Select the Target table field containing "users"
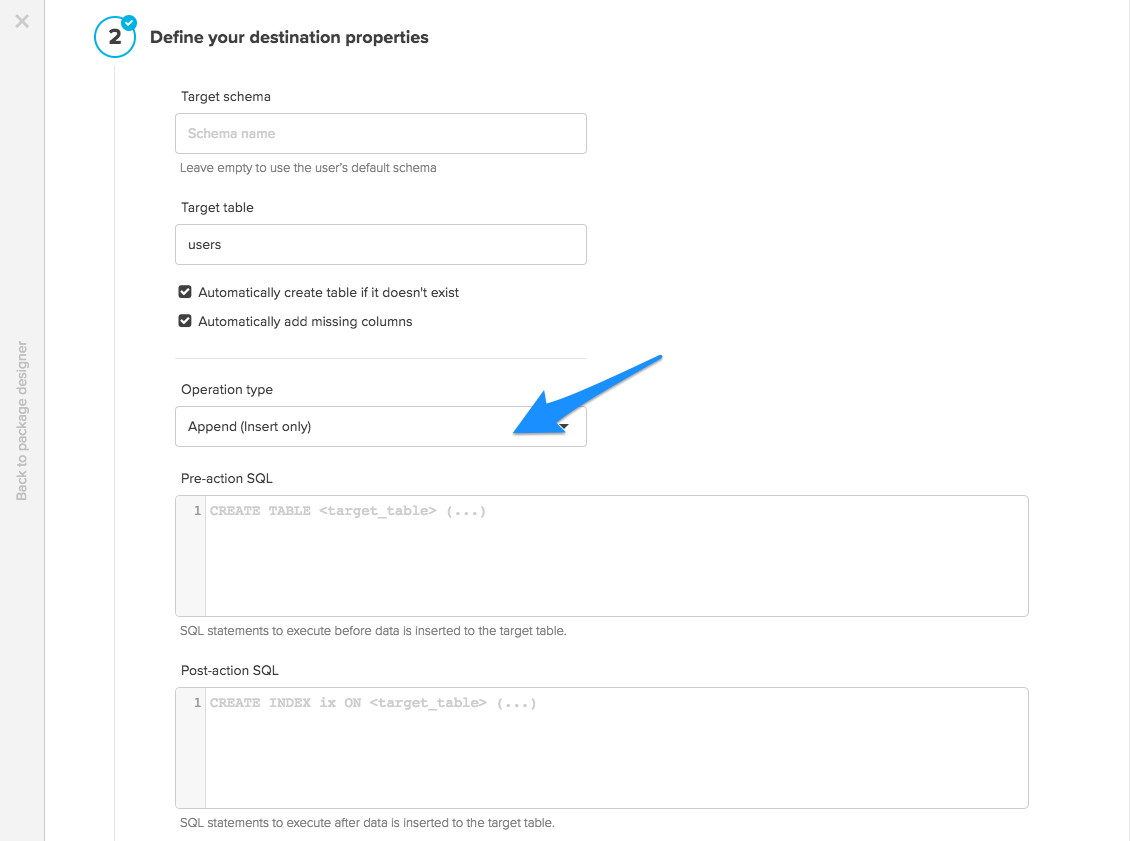 [380, 244]
